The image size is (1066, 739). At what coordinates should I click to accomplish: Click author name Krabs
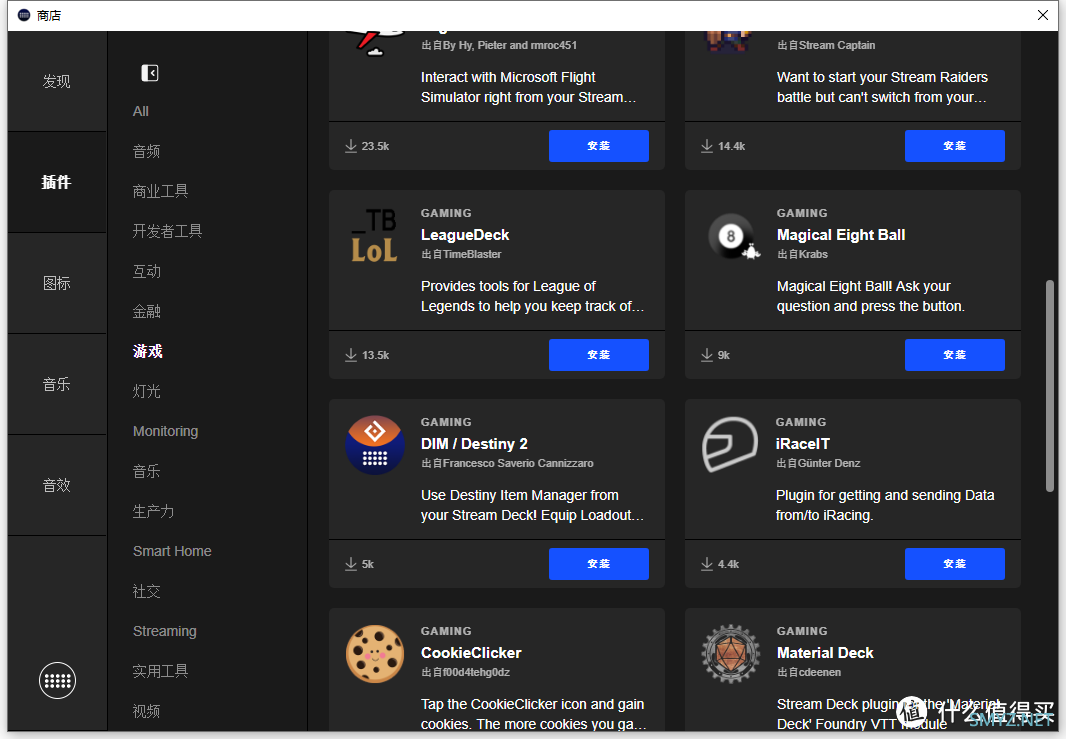(813, 254)
